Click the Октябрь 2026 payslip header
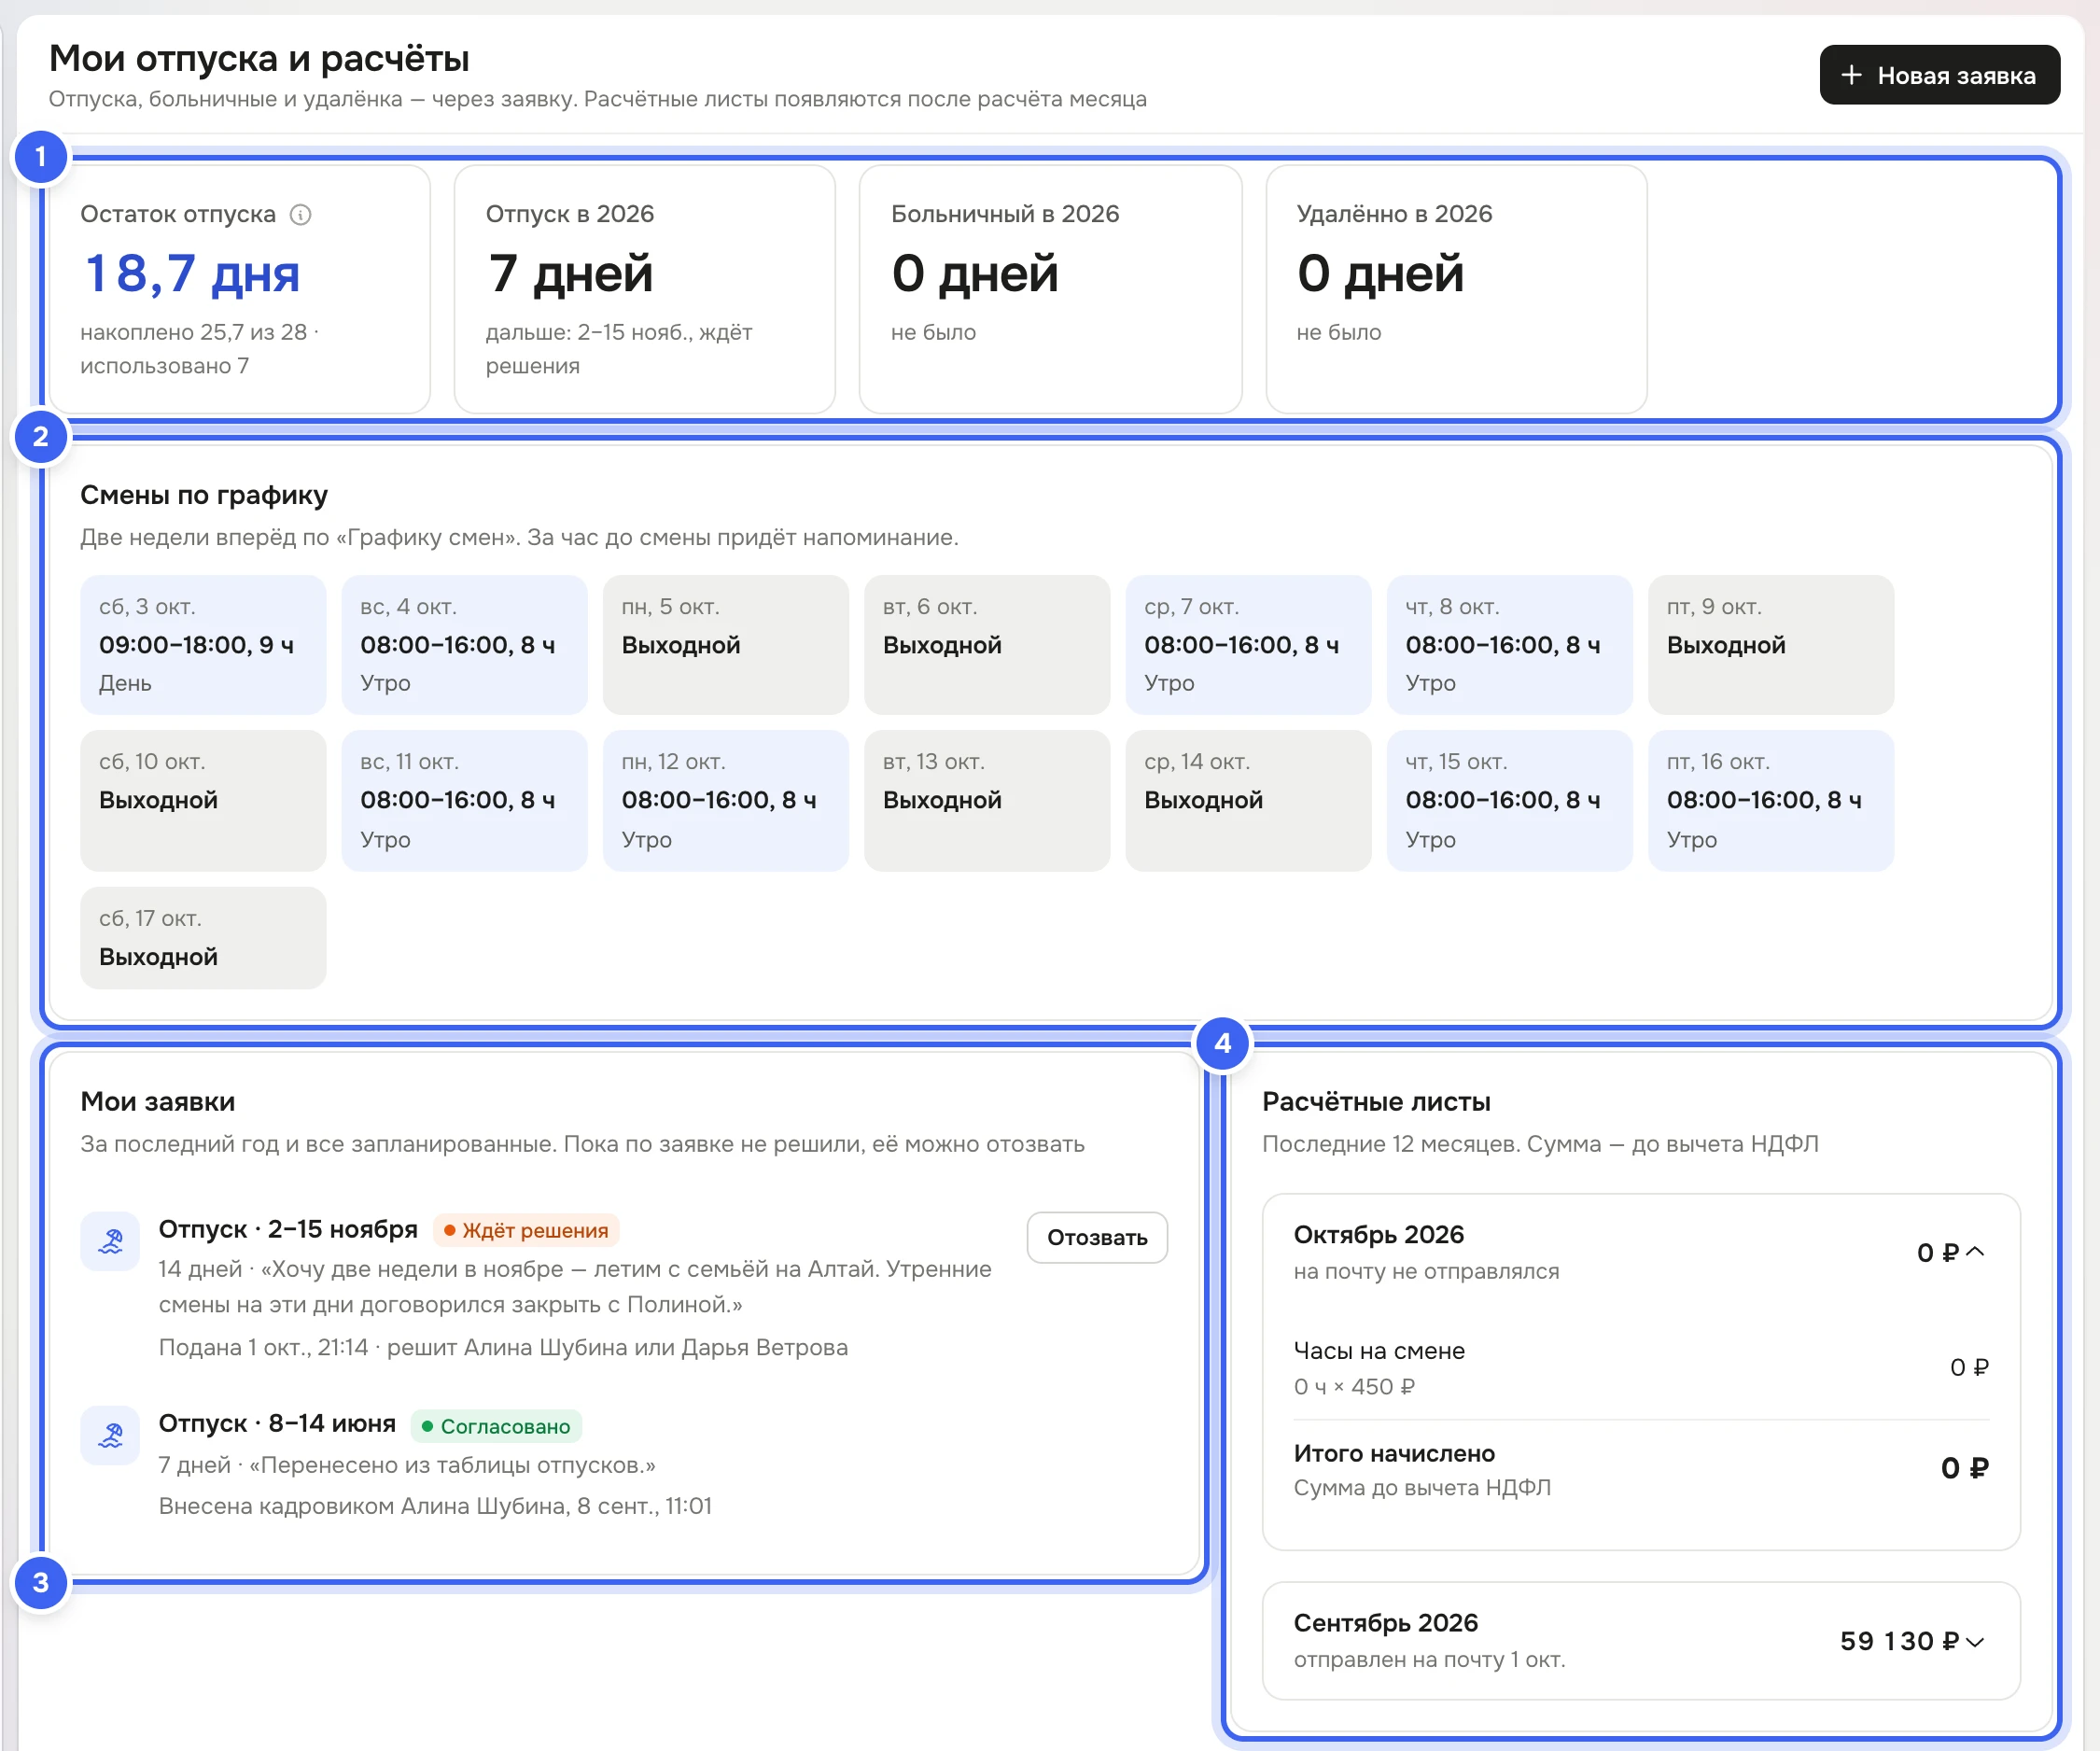Image resolution: width=2100 pixels, height=1751 pixels. click(x=1641, y=1252)
